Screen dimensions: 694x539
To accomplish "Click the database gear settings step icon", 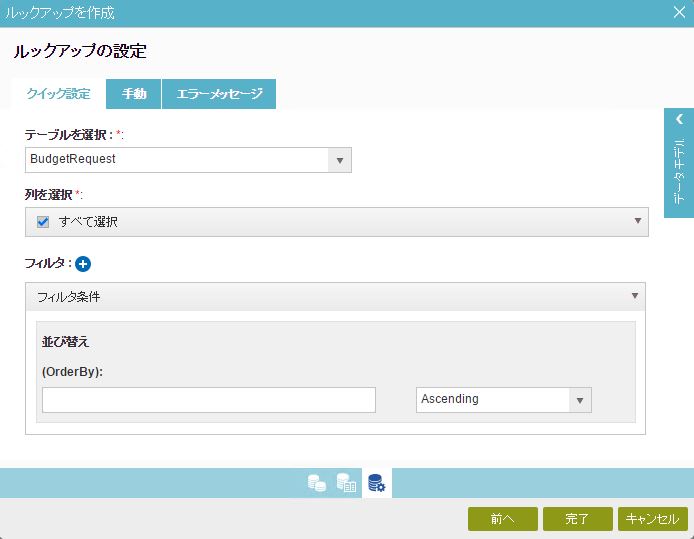I will 377,483.
